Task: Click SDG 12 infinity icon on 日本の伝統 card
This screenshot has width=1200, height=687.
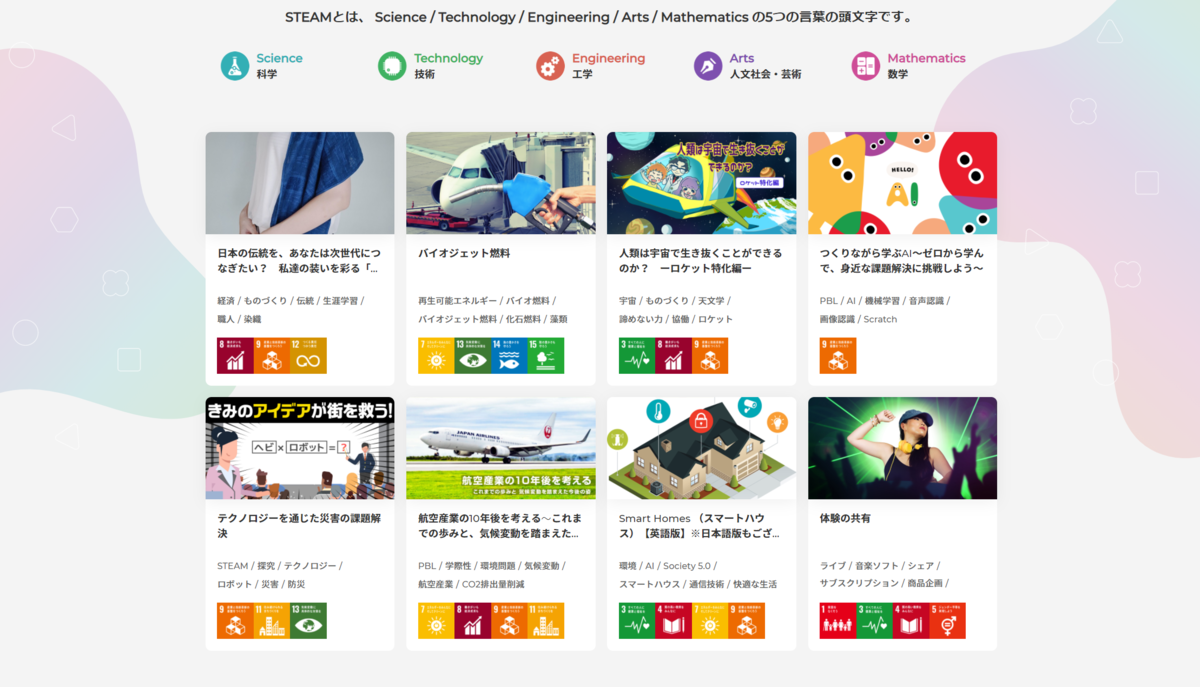Action: click(309, 356)
